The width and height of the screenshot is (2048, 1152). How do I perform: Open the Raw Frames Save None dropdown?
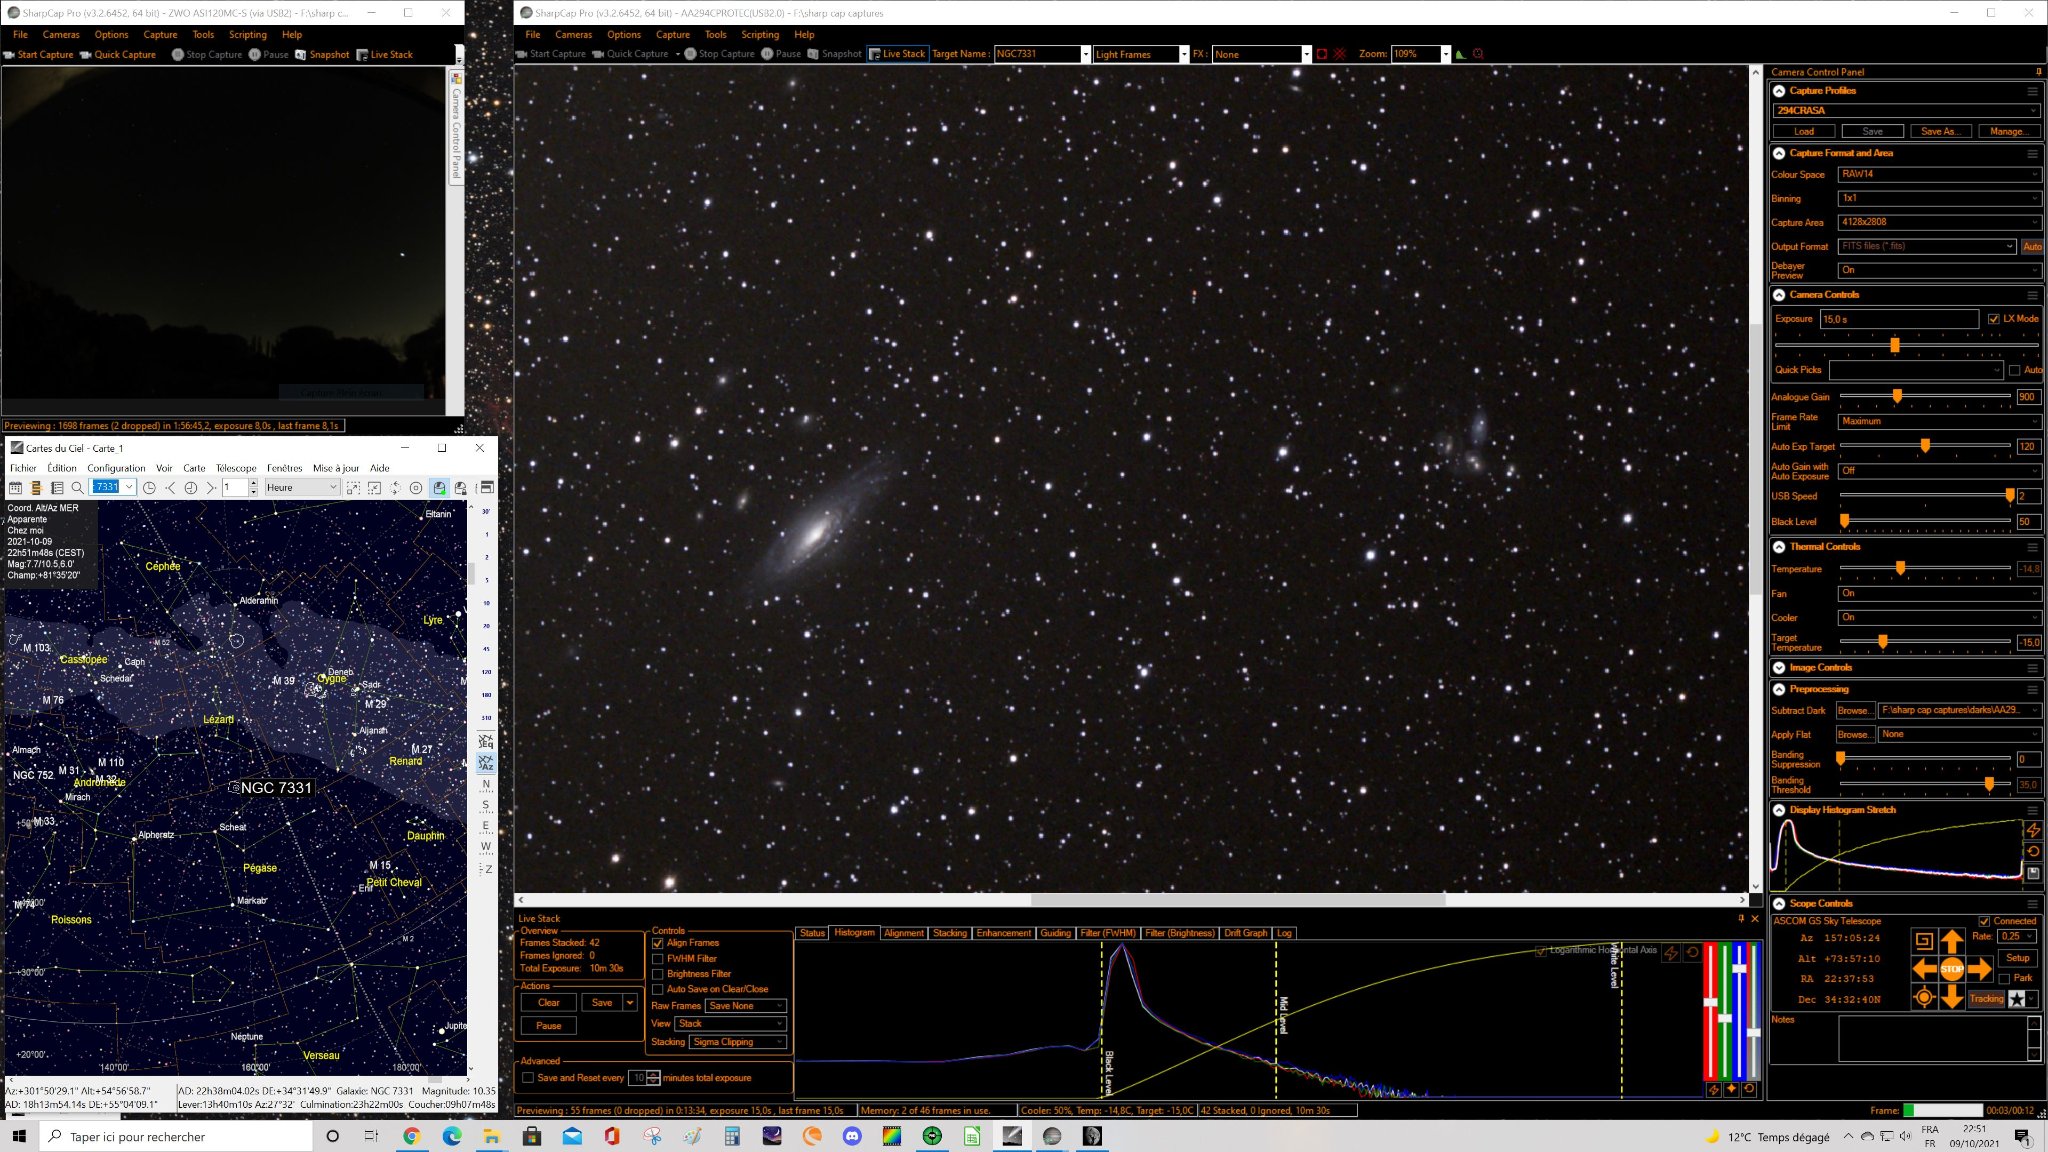click(x=746, y=1006)
